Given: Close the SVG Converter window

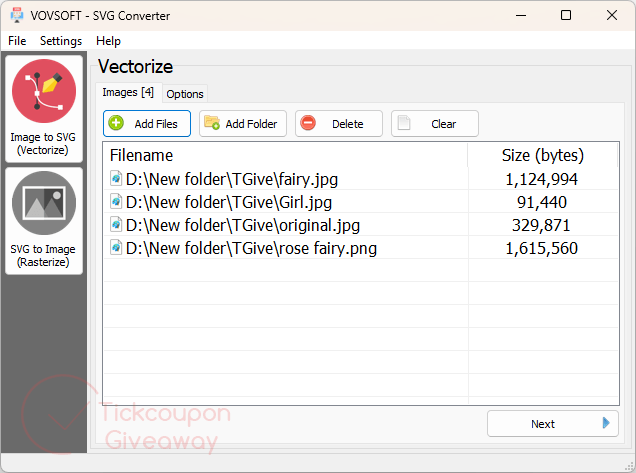Looking at the screenshot, I should coord(612,15).
